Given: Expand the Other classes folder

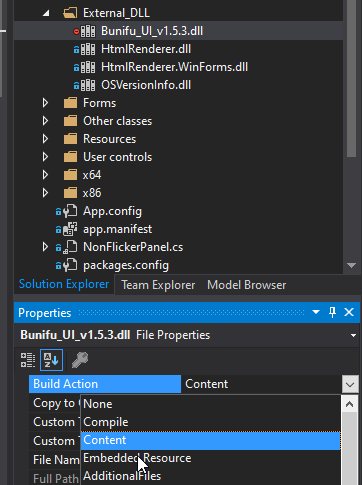Looking at the screenshot, I should [46, 121].
